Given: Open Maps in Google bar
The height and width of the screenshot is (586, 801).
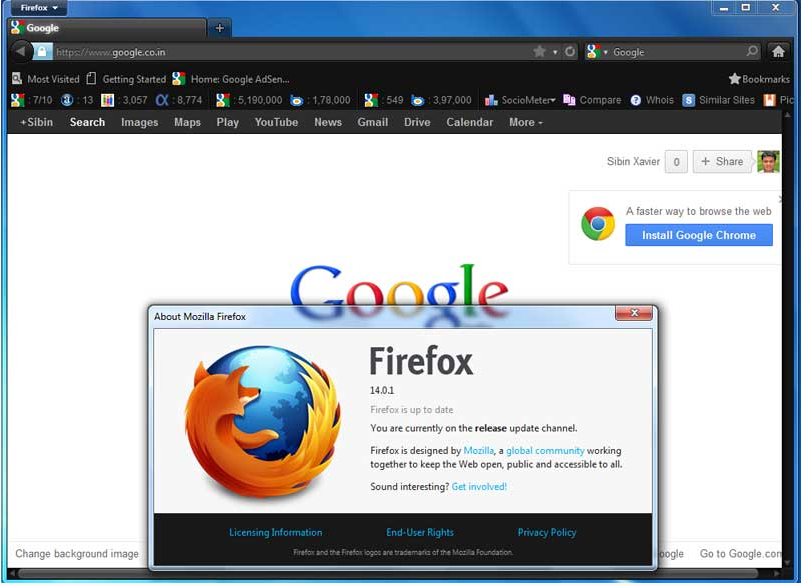Looking at the screenshot, I should click(x=187, y=122).
